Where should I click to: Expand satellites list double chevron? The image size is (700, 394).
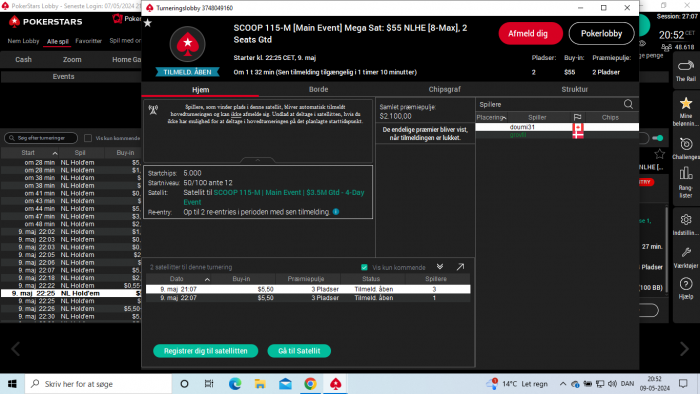pyautogui.click(x=440, y=266)
